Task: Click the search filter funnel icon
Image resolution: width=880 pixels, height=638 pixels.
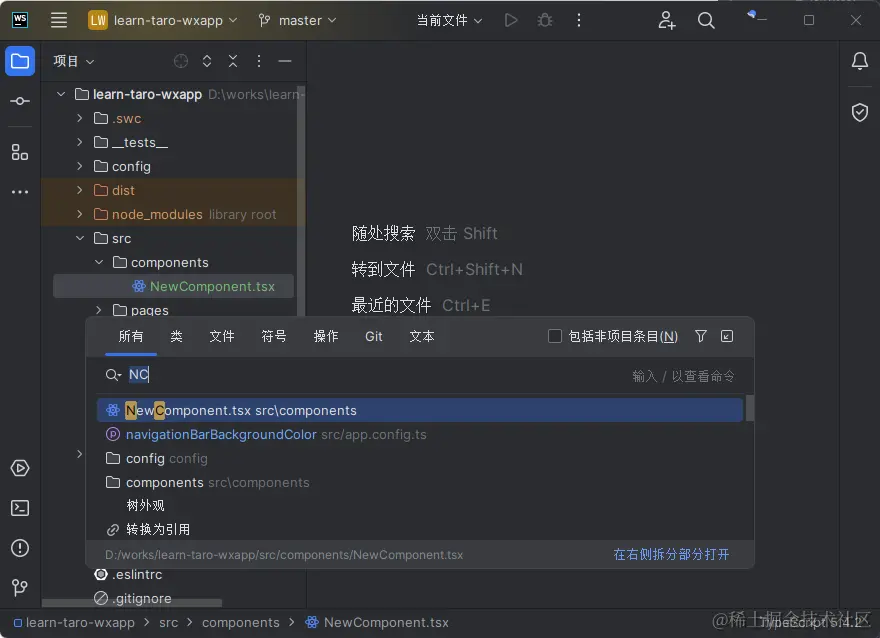Action: tap(701, 336)
